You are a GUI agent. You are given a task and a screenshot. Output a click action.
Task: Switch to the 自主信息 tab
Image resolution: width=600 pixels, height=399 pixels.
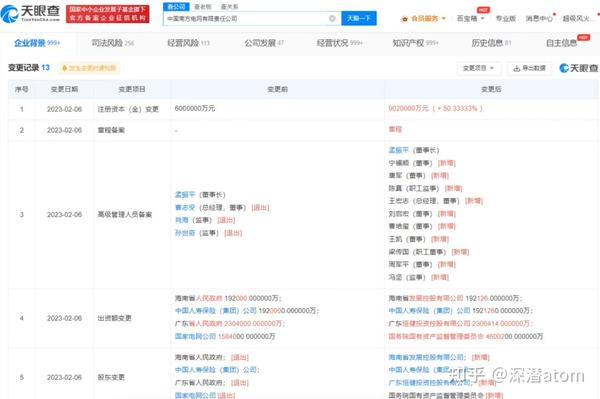coord(561,43)
